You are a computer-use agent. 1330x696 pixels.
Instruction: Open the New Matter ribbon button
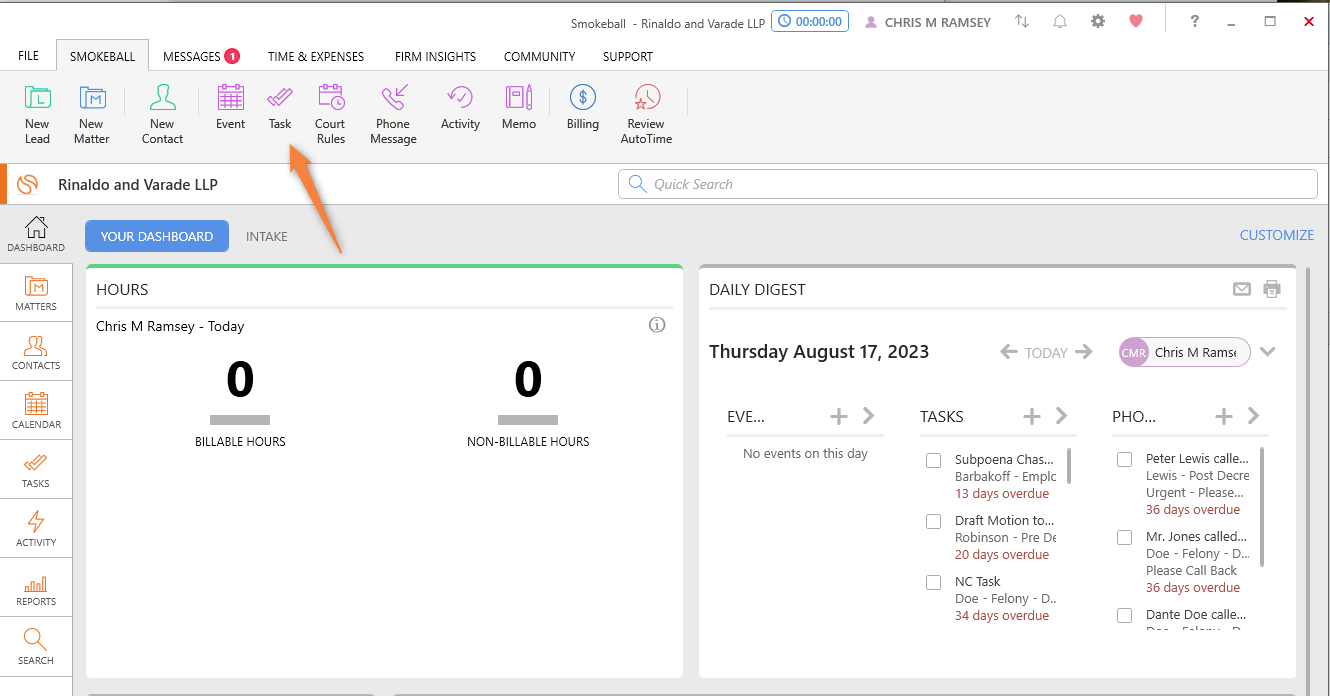[92, 115]
